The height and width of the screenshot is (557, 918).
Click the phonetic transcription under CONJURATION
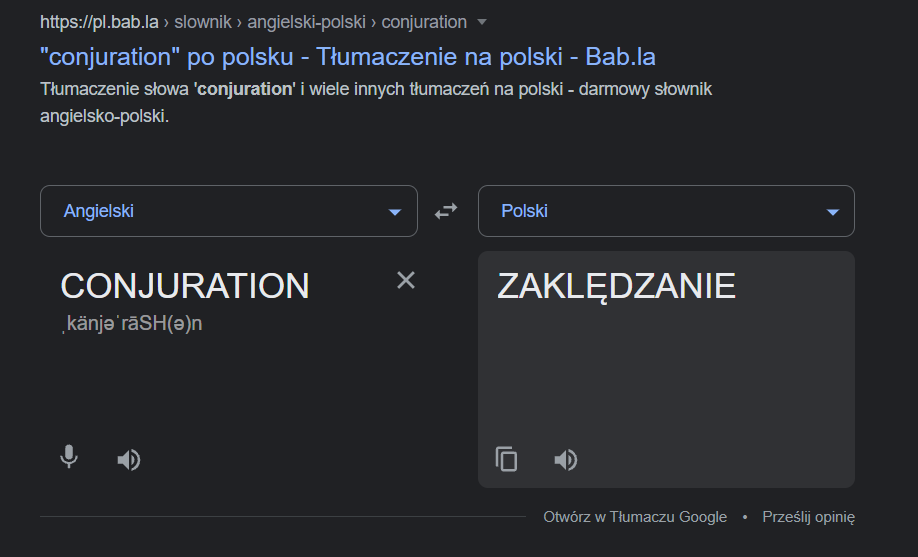coord(132,323)
